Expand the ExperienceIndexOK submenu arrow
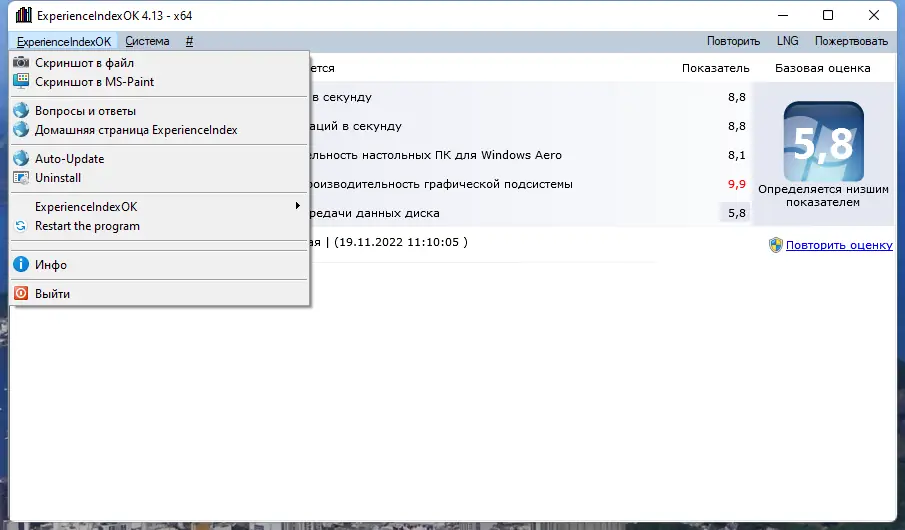This screenshot has height=530, width=905. (x=298, y=206)
